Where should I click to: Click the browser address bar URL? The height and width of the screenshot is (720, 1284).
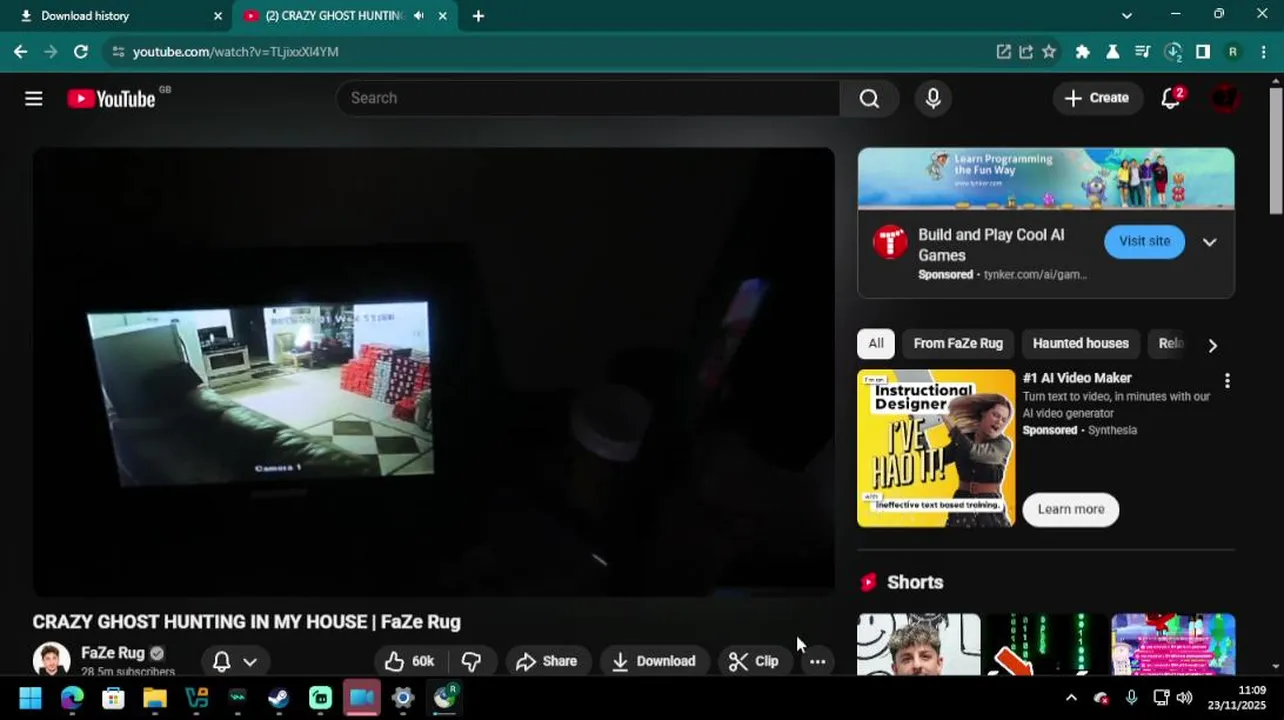236,51
